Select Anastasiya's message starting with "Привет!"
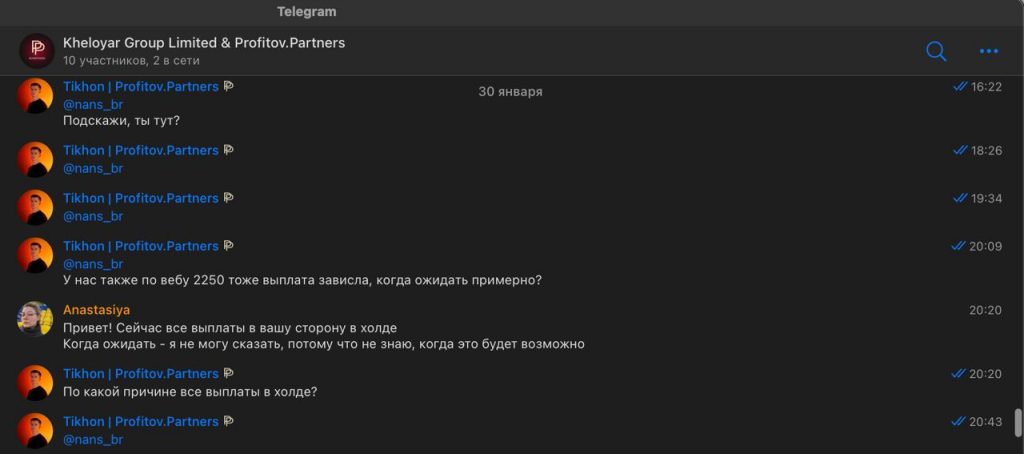Viewport: 1024px width, 454px height. tap(230, 328)
